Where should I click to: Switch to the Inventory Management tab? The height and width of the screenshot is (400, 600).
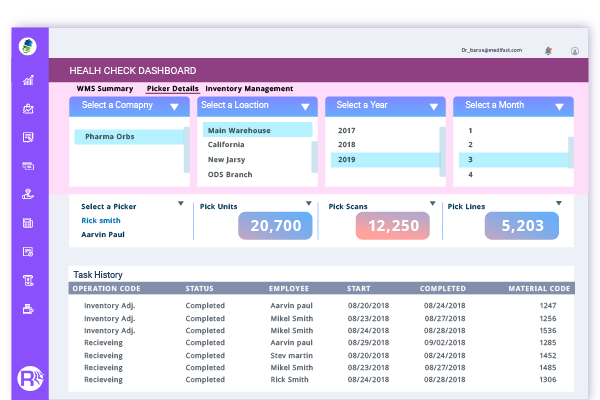(249, 89)
